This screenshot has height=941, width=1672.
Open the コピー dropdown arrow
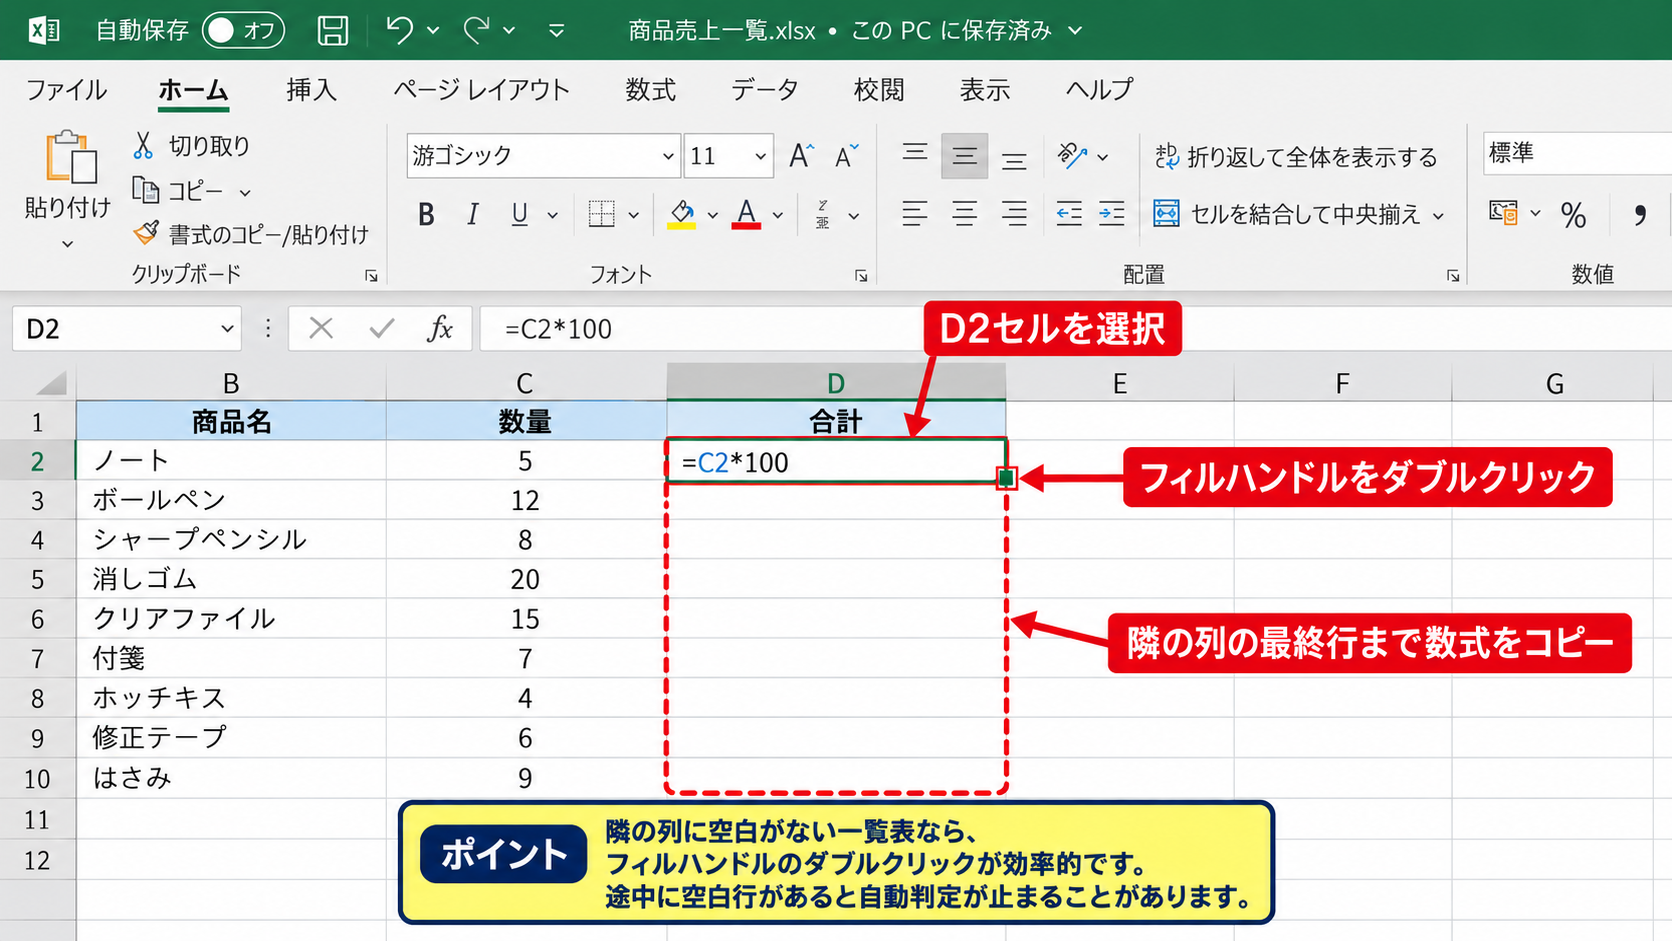click(245, 192)
